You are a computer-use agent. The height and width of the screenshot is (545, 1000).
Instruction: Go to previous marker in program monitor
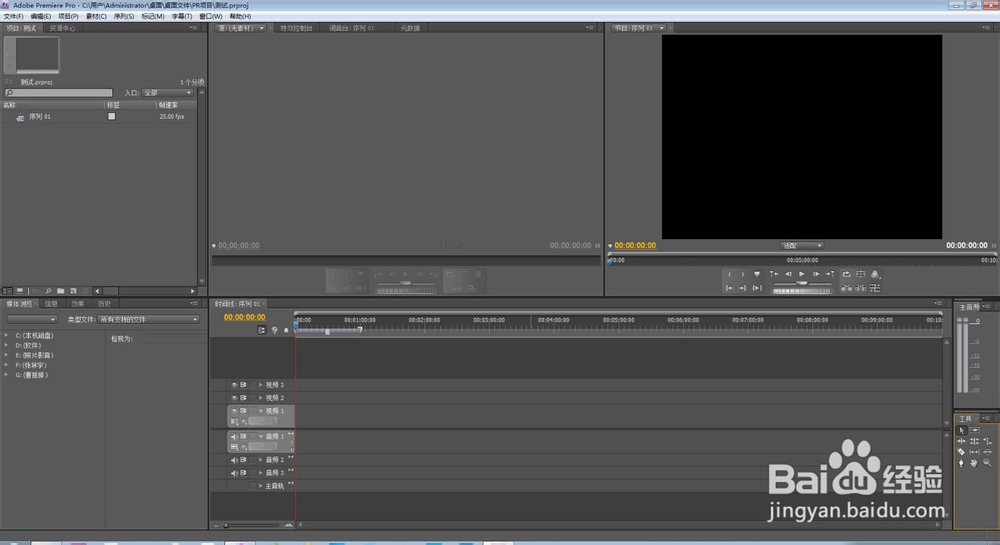[x=774, y=274]
